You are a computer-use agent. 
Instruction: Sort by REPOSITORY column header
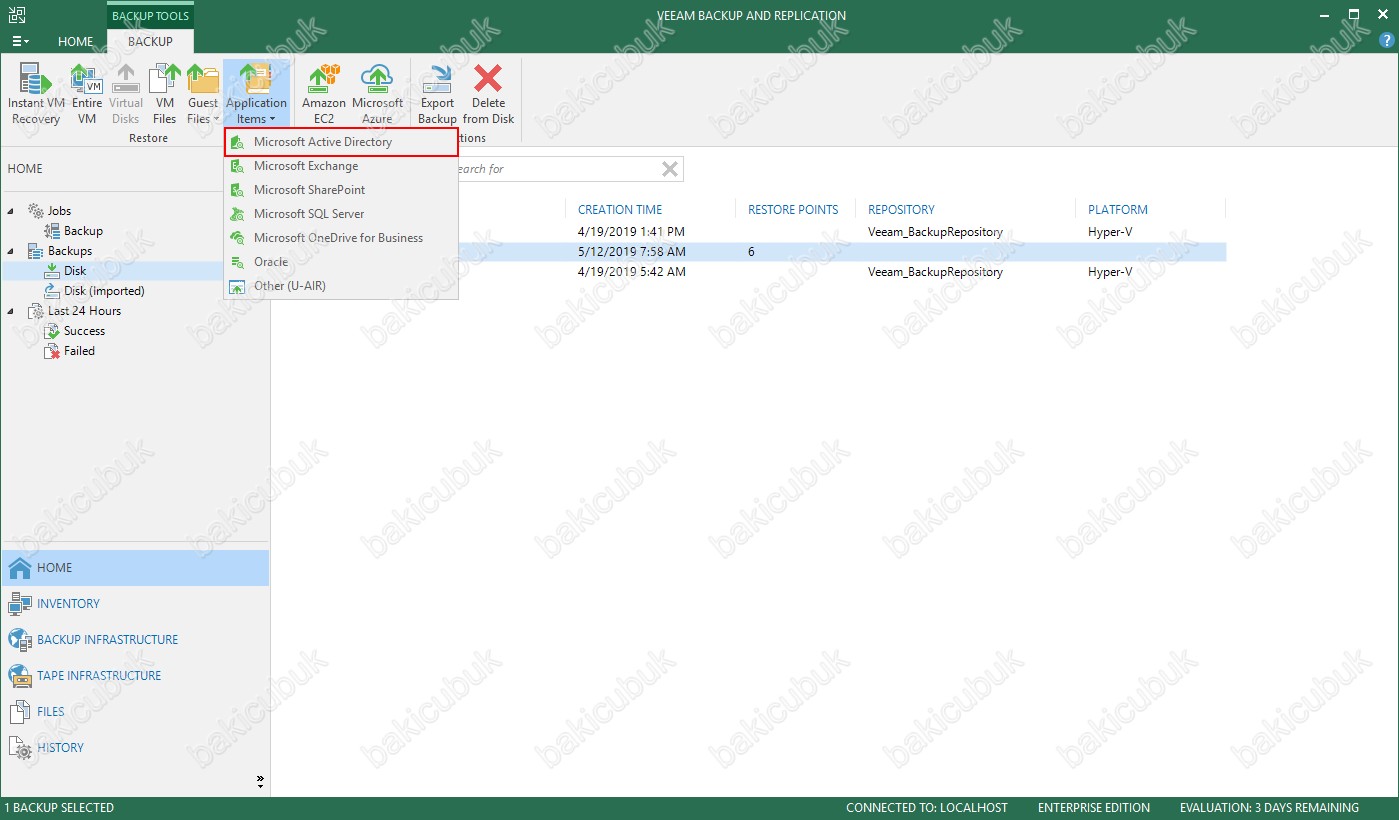coord(901,210)
